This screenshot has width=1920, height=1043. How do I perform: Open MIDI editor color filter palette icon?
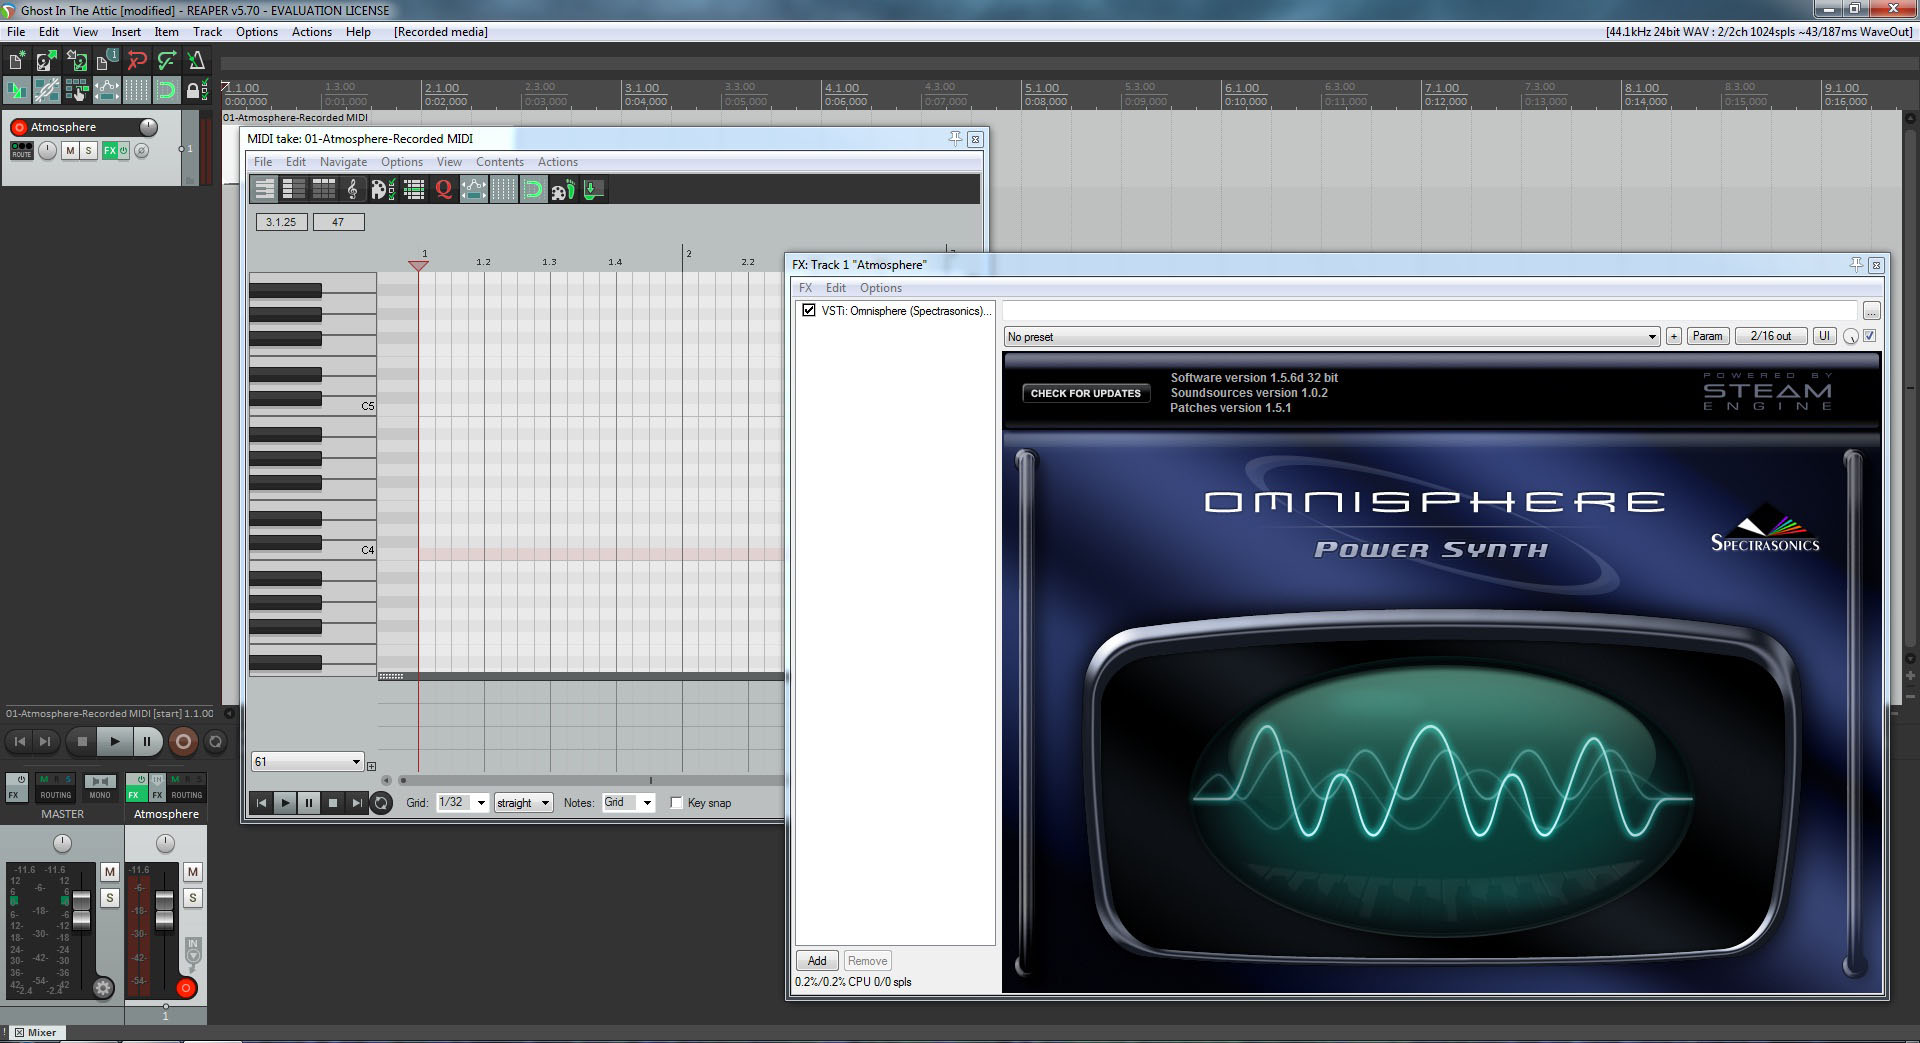[x=383, y=189]
